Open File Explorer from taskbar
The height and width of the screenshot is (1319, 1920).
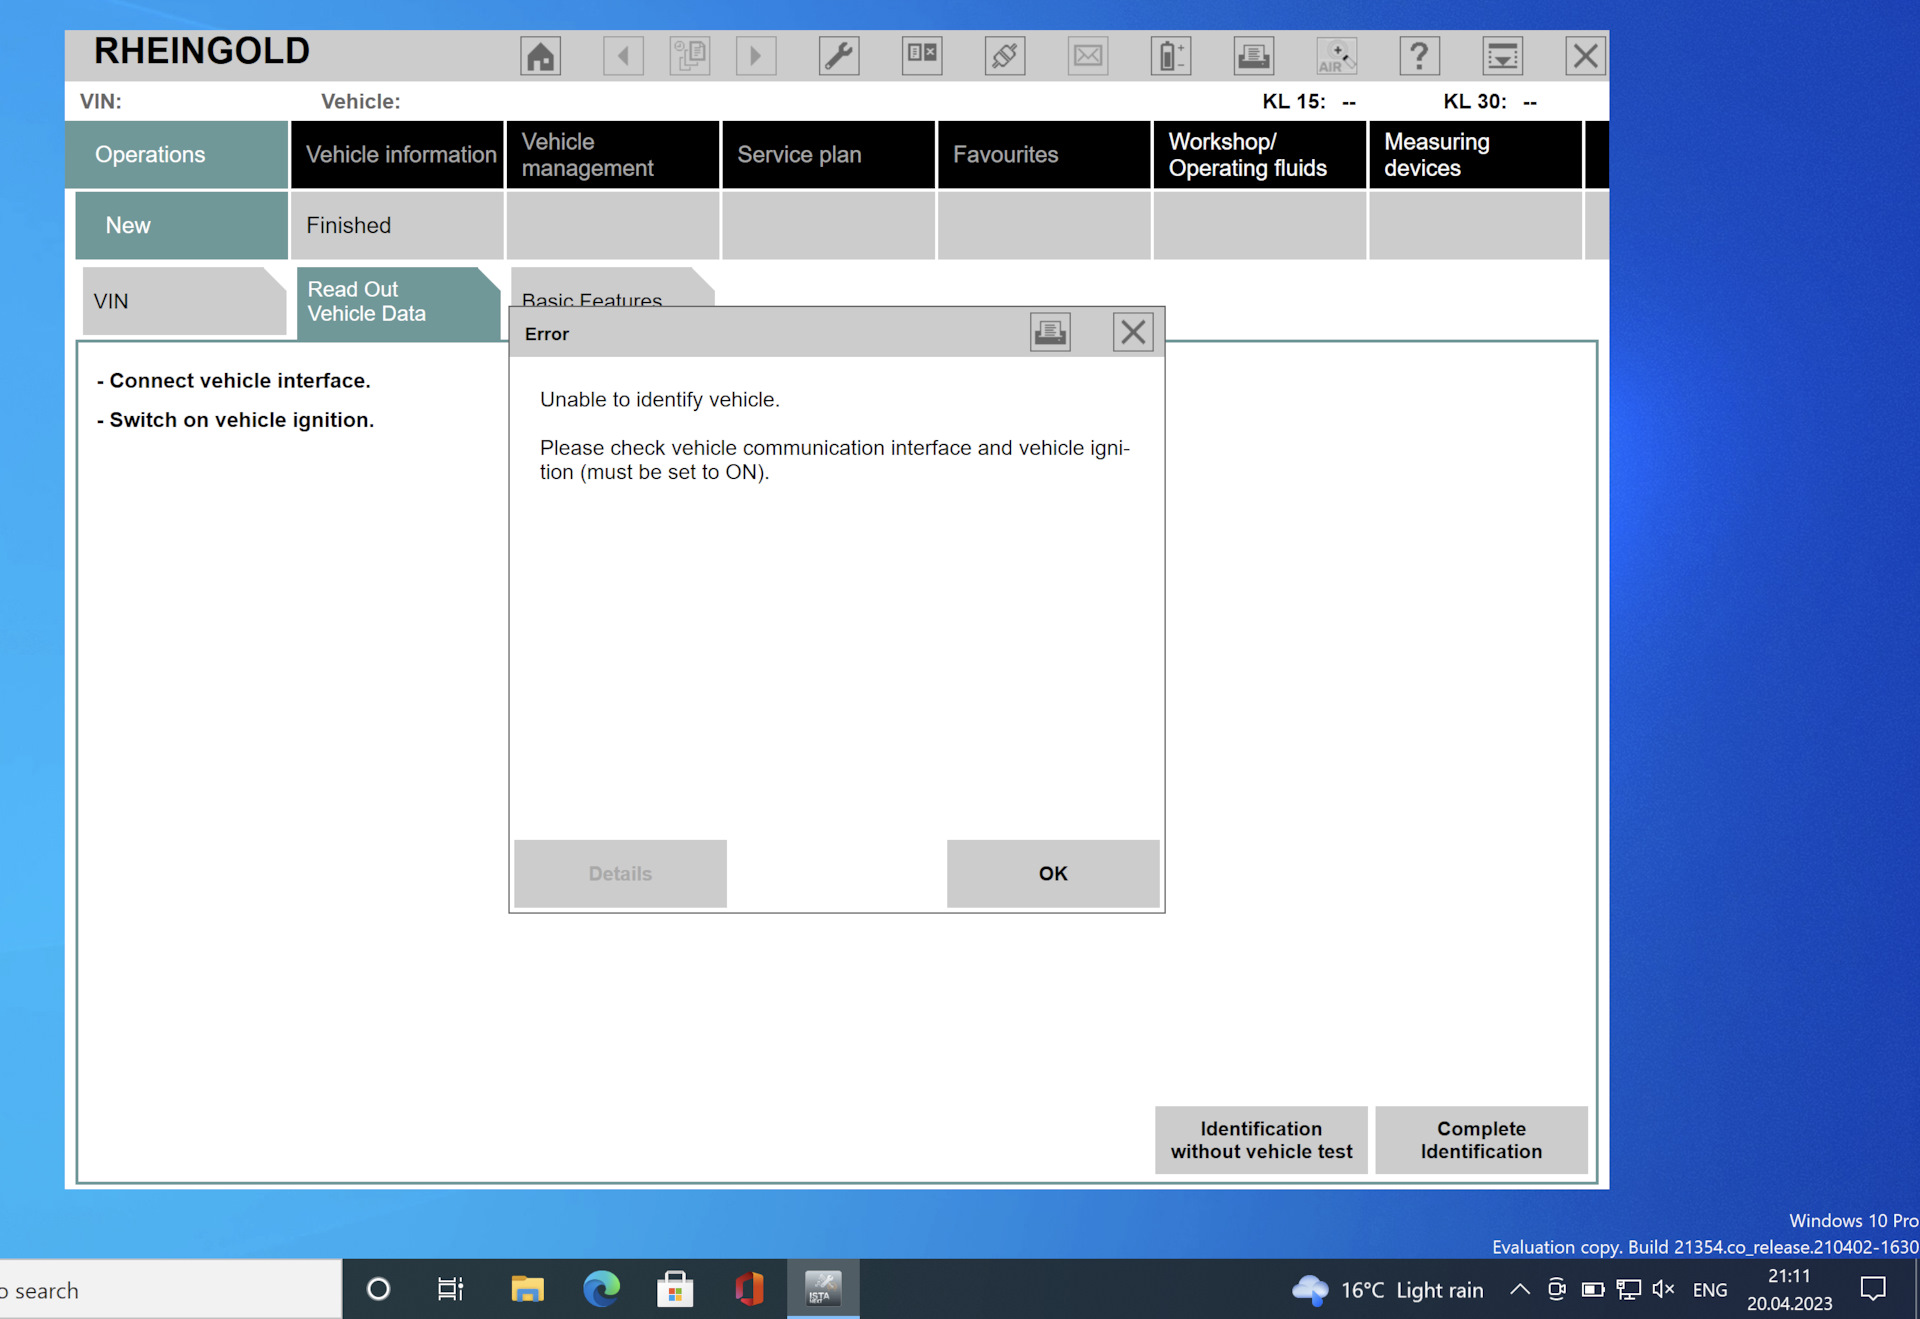coord(527,1290)
